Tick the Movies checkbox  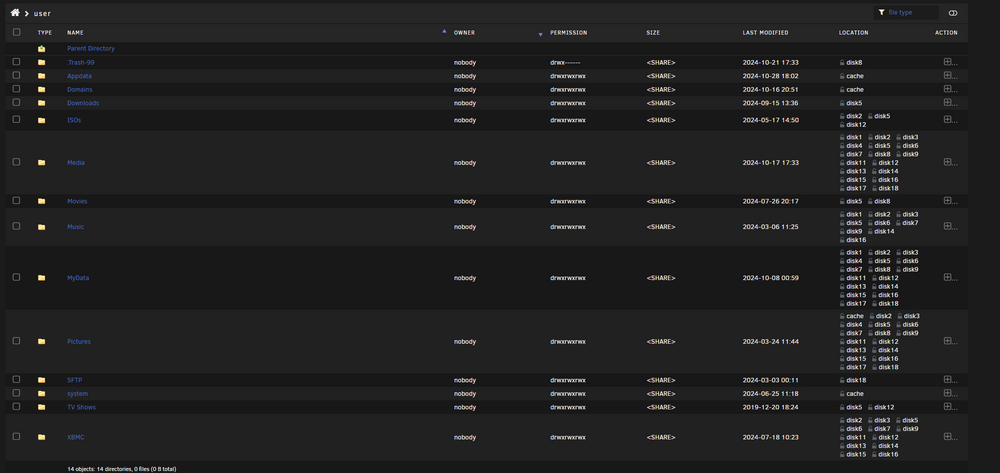17,200
